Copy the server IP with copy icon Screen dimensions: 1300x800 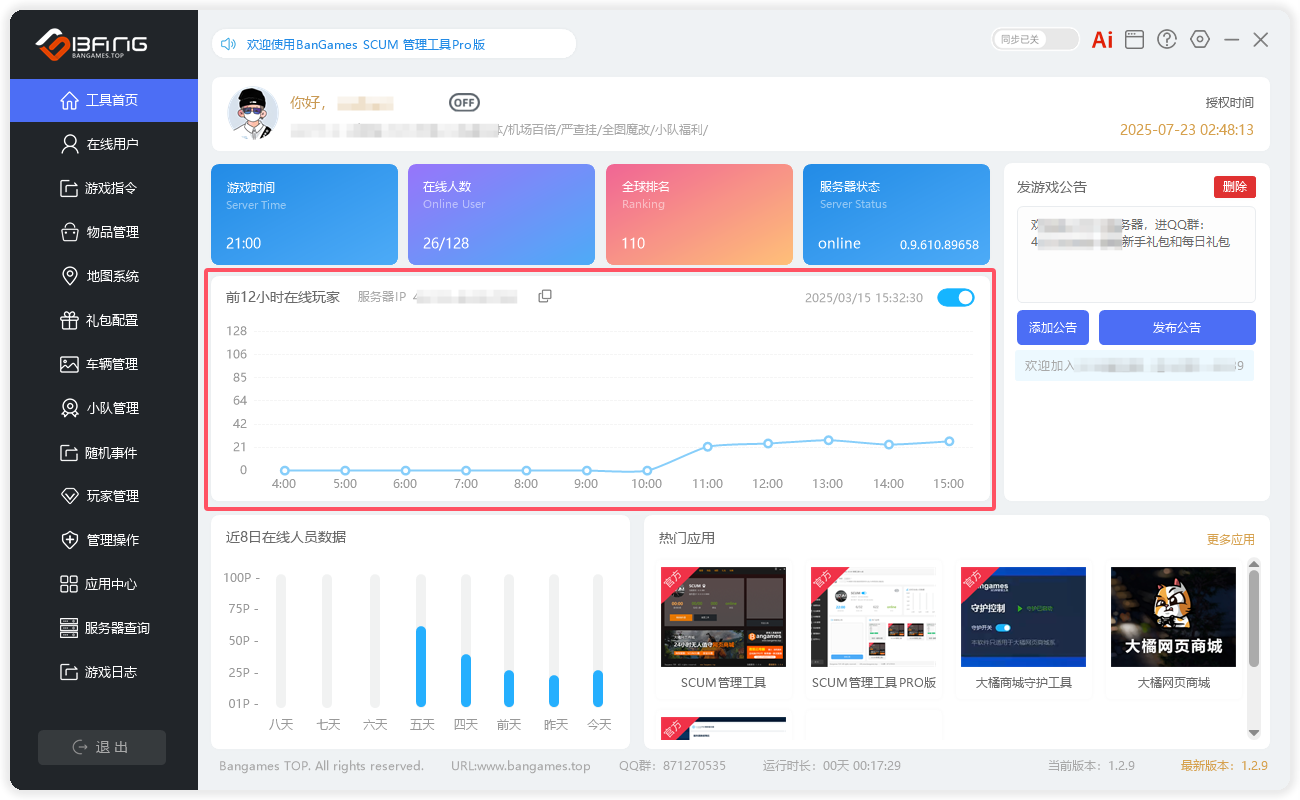(x=545, y=296)
